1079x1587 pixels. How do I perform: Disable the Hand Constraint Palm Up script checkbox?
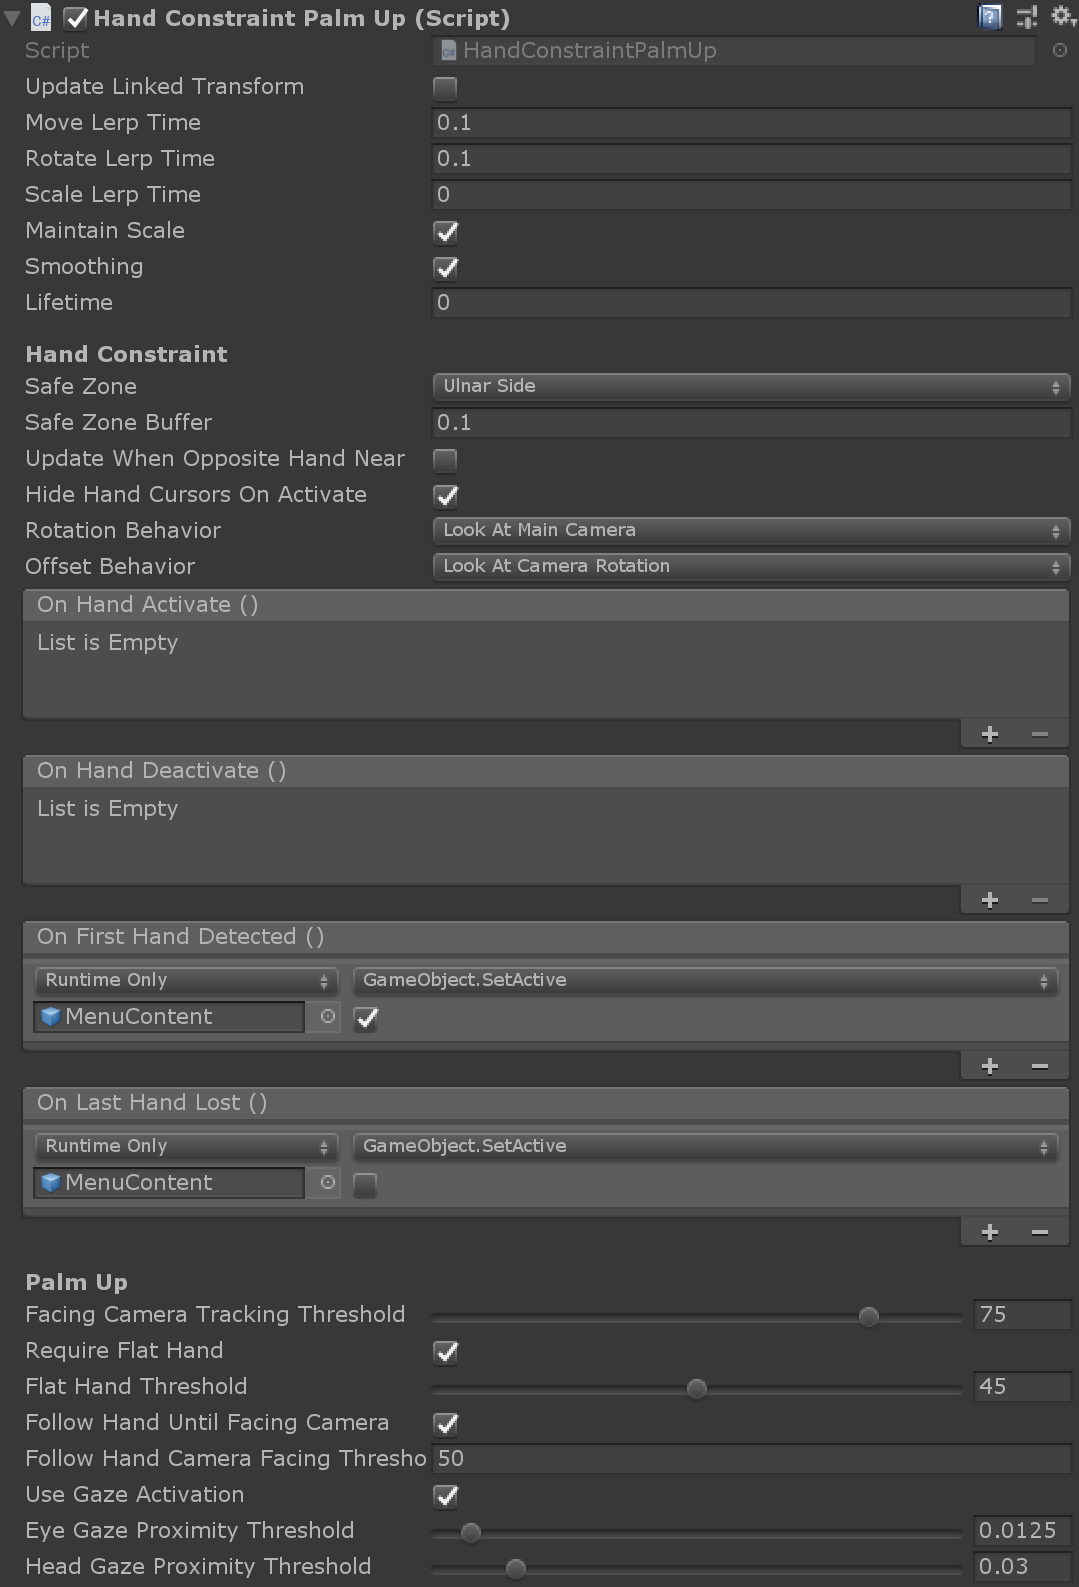[76, 18]
